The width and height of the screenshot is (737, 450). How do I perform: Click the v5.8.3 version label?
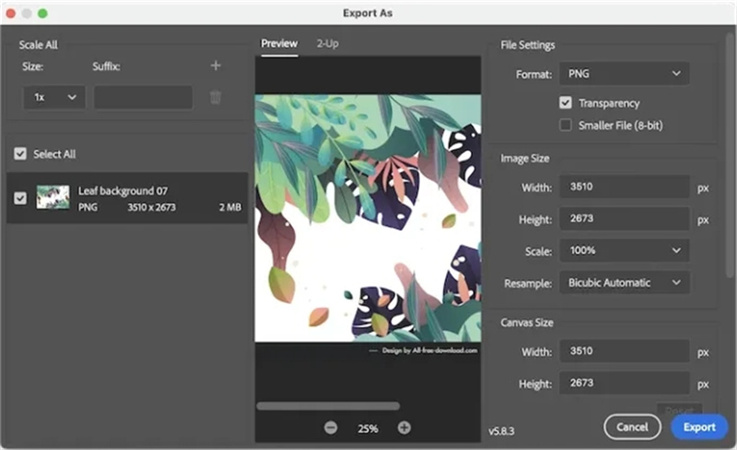501,431
